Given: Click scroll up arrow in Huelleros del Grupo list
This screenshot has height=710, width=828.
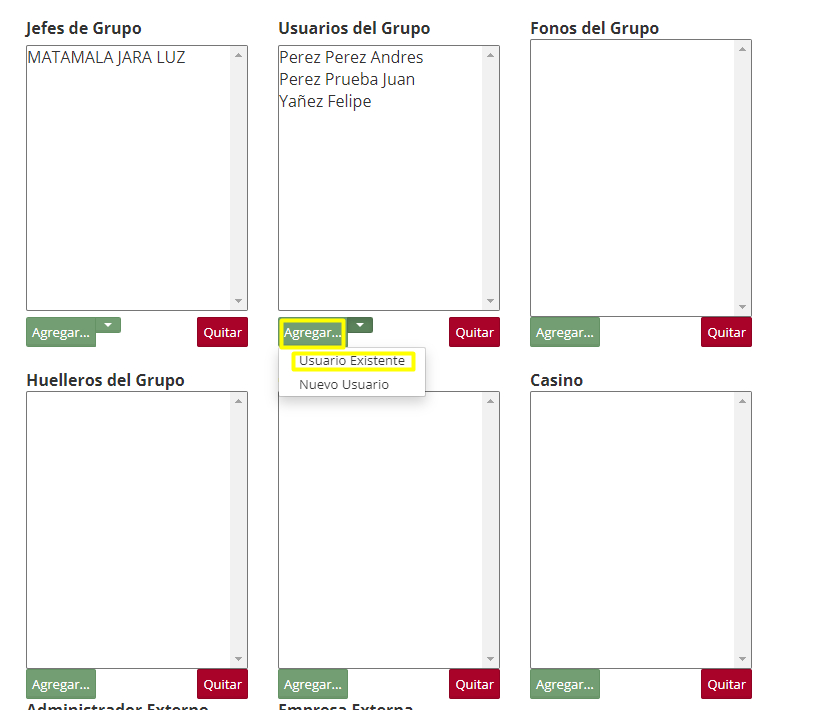Looking at the screenshot, I should 238,402.
